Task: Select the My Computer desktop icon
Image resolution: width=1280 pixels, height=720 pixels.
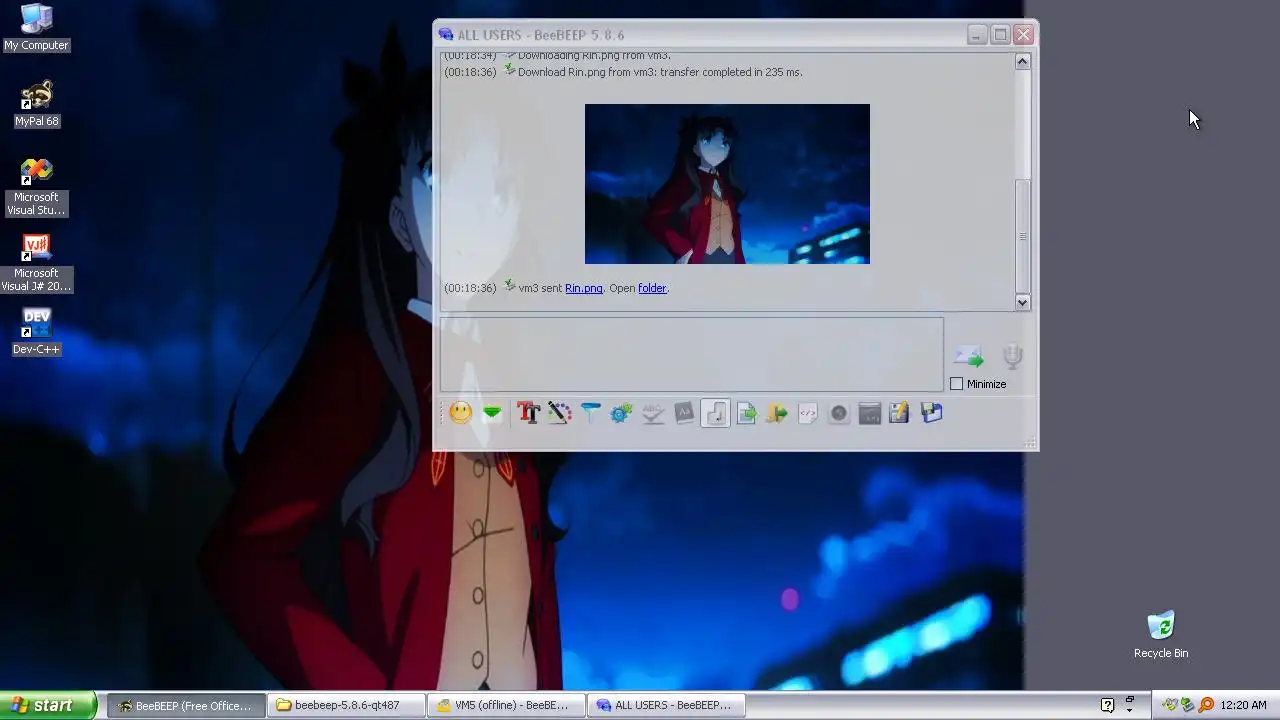Action: click(x=36, y=27)
